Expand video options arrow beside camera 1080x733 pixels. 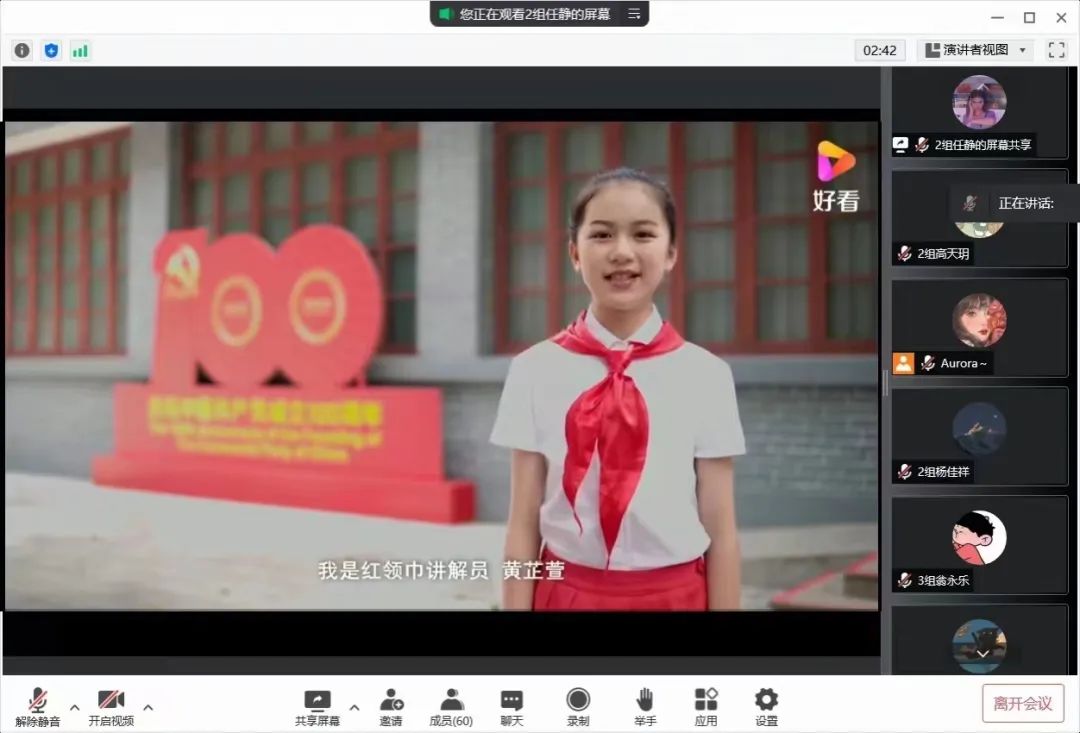coord(148,707)
